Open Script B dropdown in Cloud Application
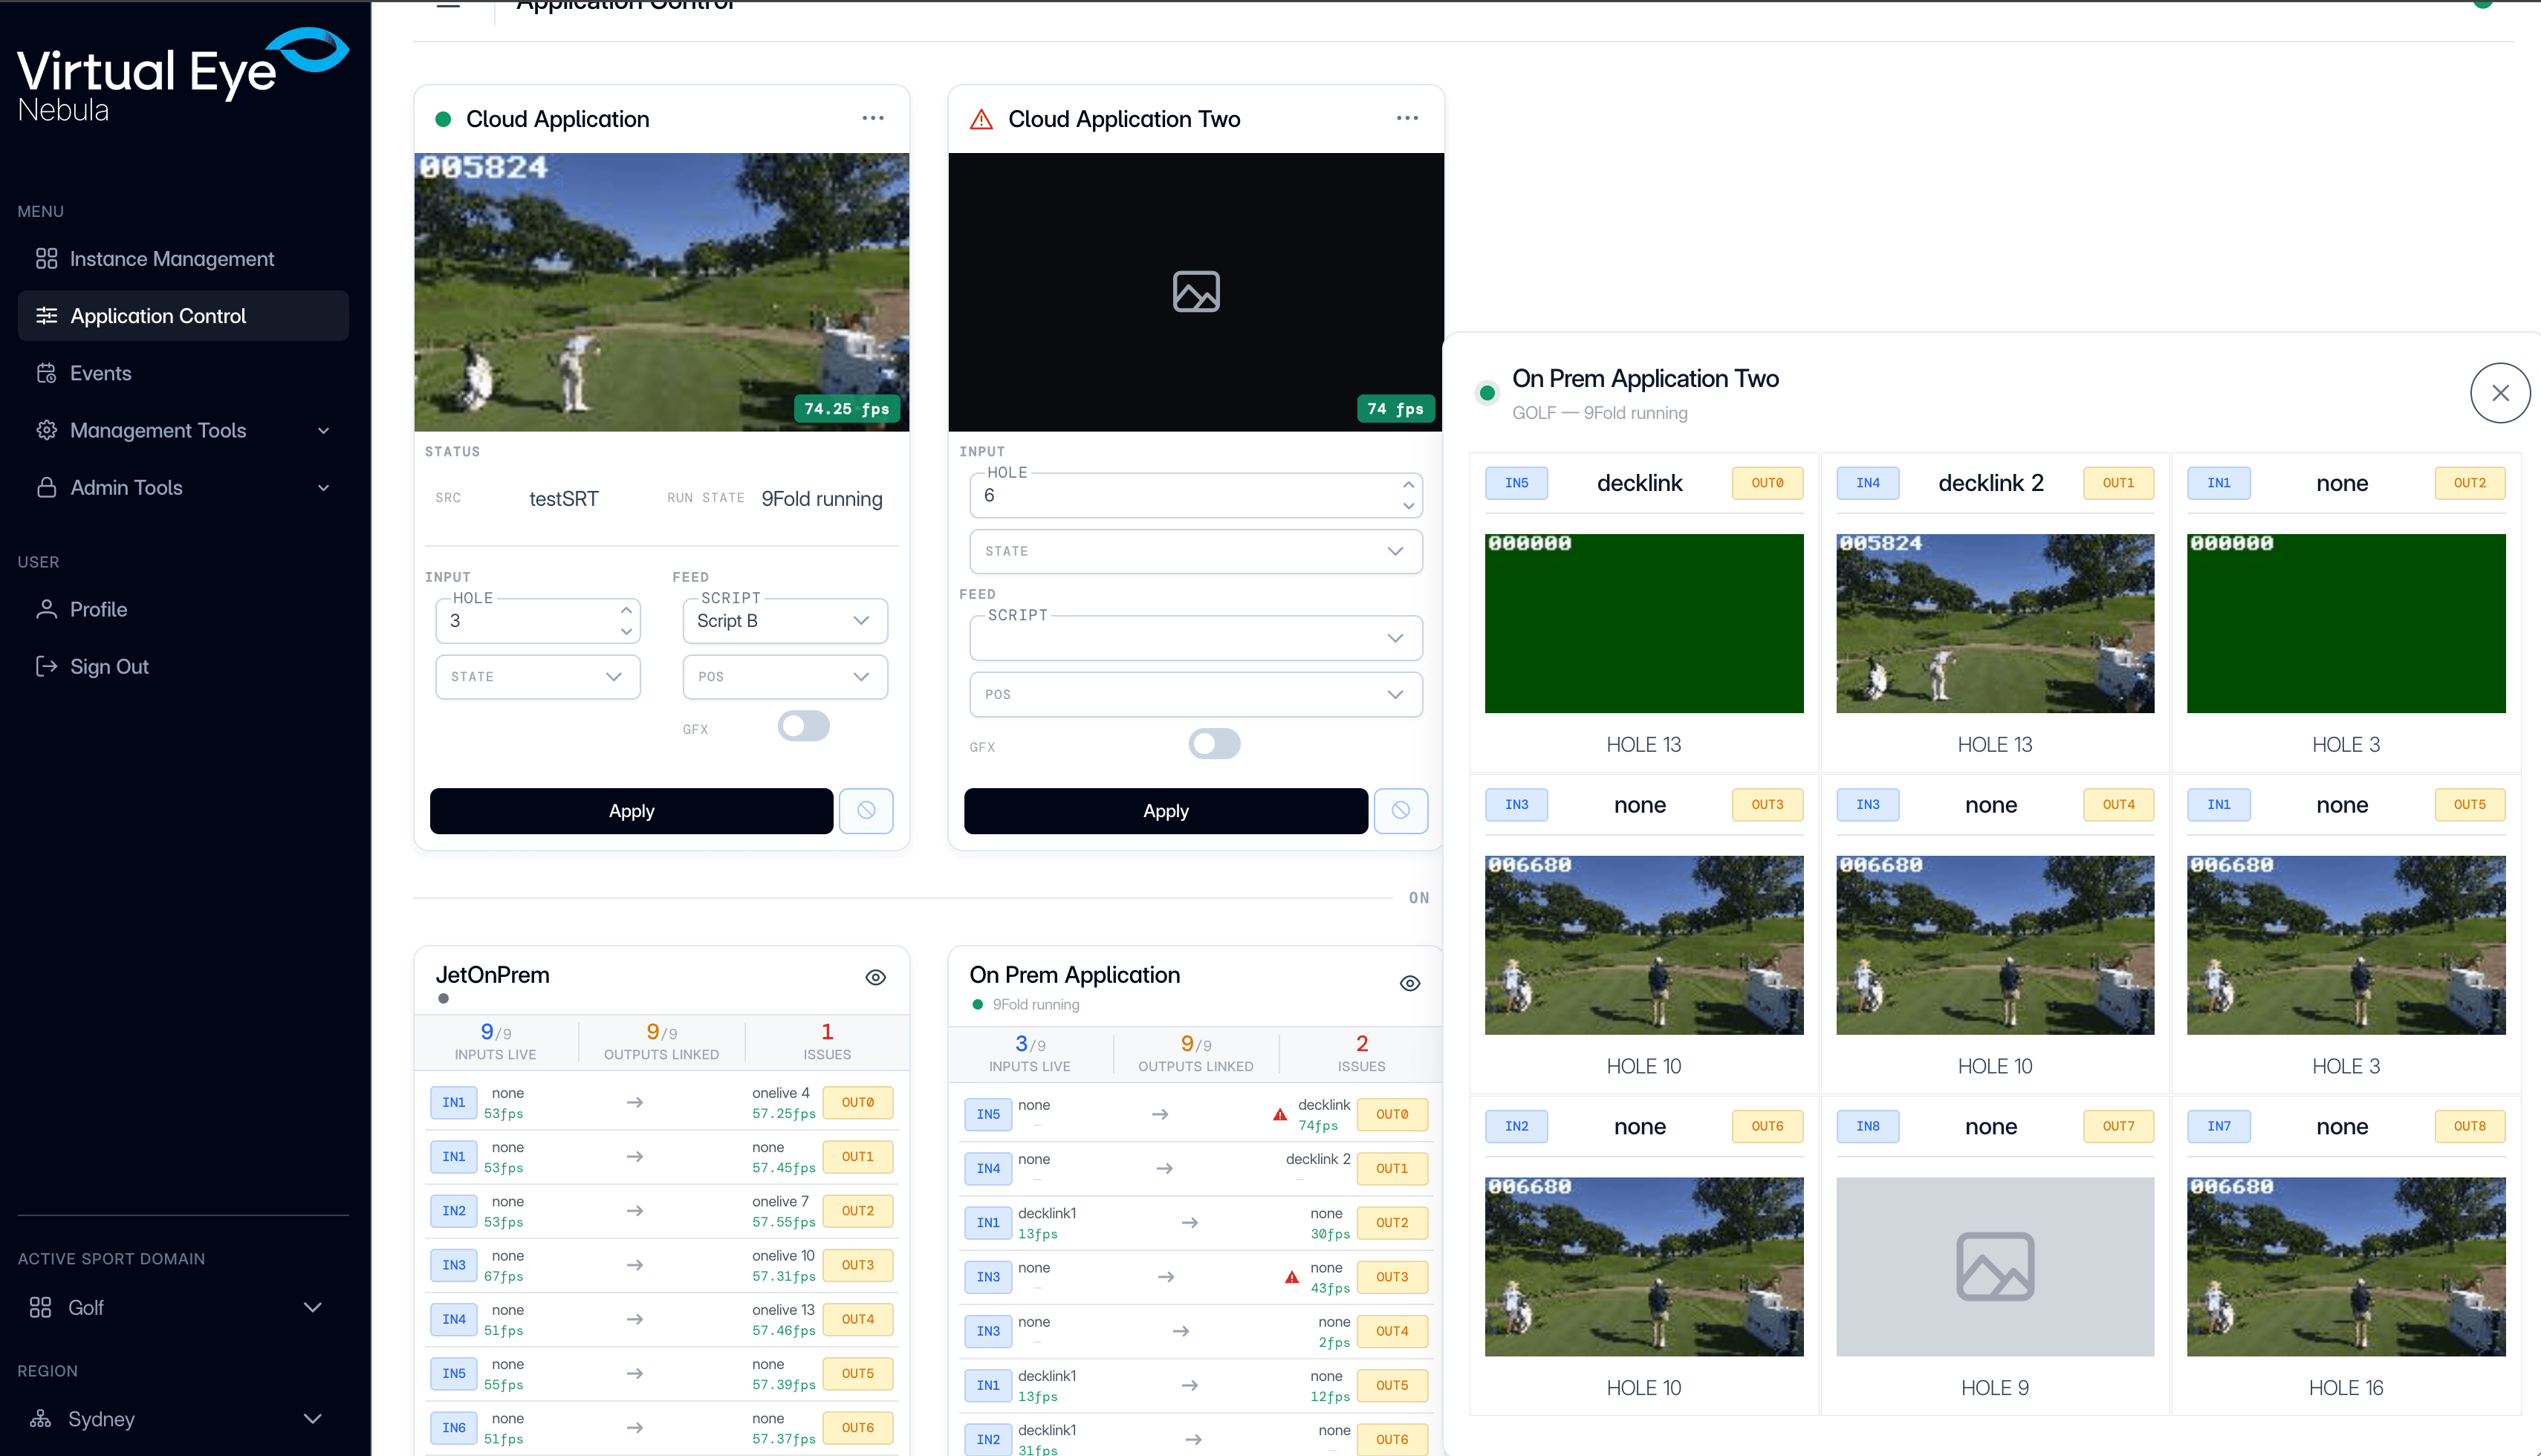The width and height of the screenshot is (2541, 1456). click(x=785, y=621)
